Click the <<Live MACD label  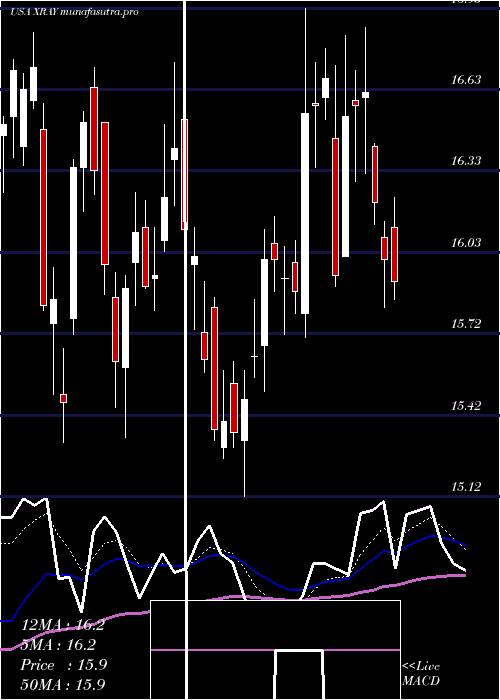coord(421,673)
